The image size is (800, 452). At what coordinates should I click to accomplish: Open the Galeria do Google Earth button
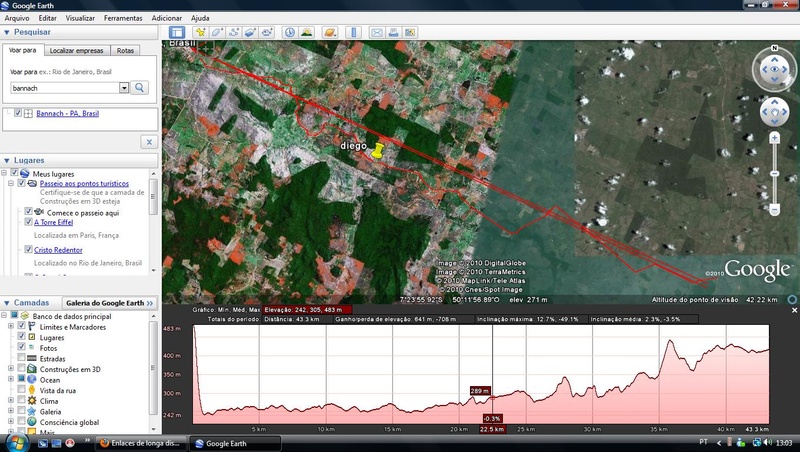109,303
